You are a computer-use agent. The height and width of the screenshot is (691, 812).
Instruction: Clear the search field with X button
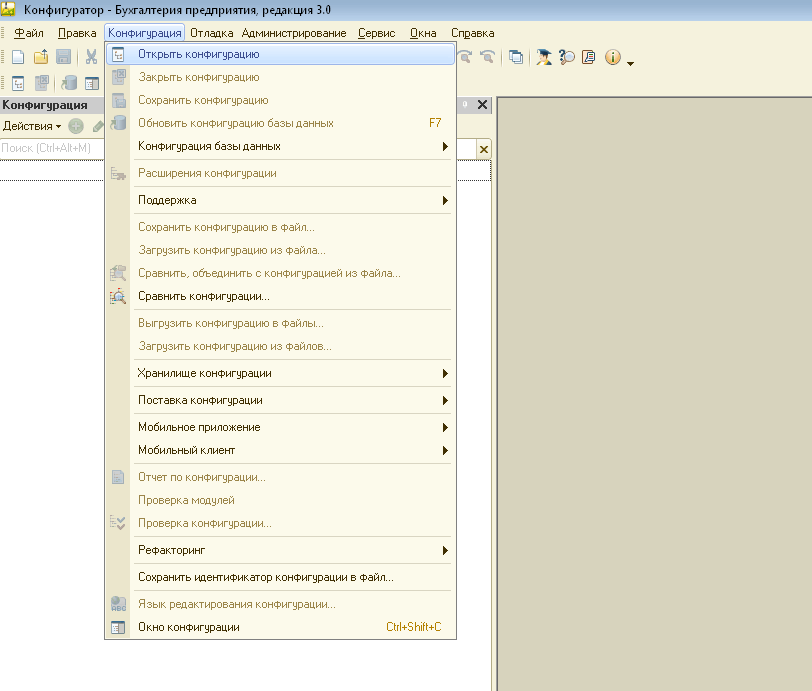pyautogui.click(x=484, y=149)
